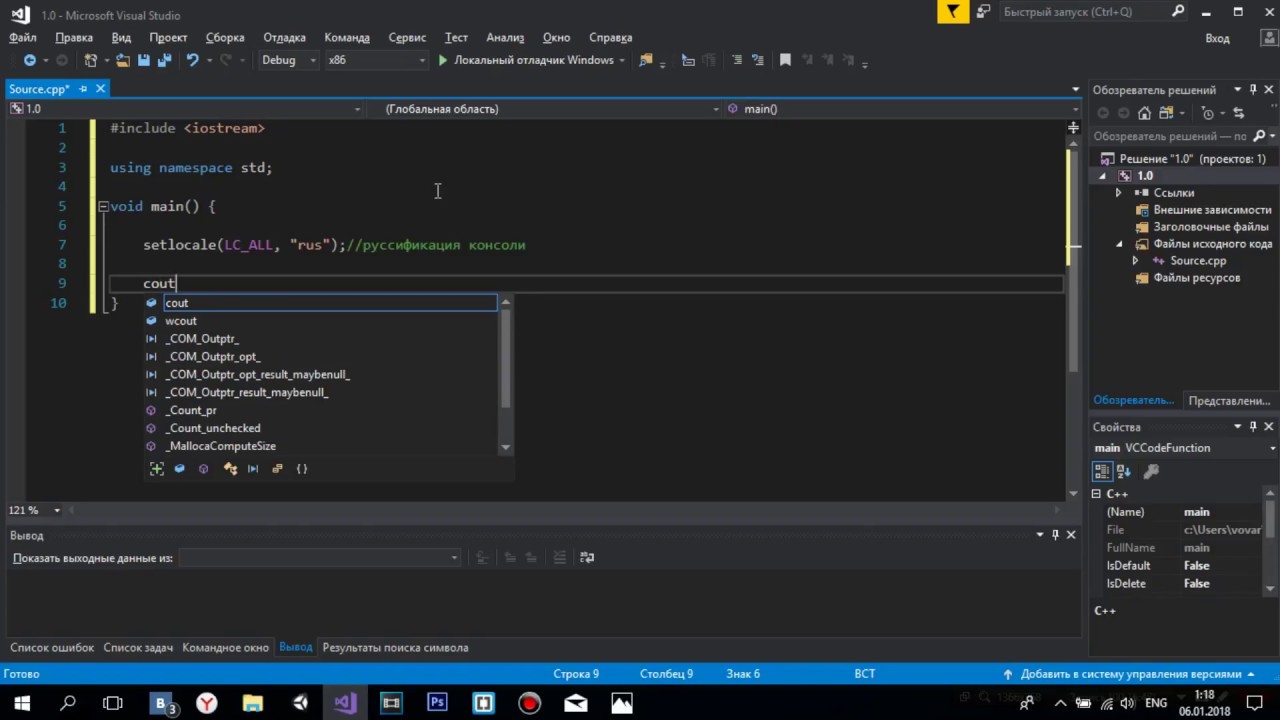The width and height of the screenshot is (1280, 720).
Task: Click the Save All double-floppy icon
Action: coord(164,60)
